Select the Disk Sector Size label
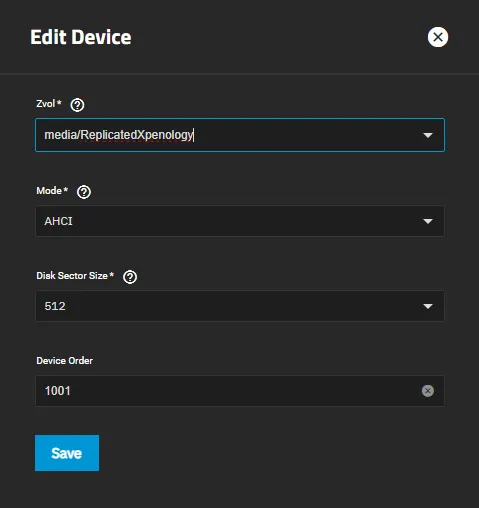This screenshot has height=508, width=479. pyautogui.click(x=75, y=276)
